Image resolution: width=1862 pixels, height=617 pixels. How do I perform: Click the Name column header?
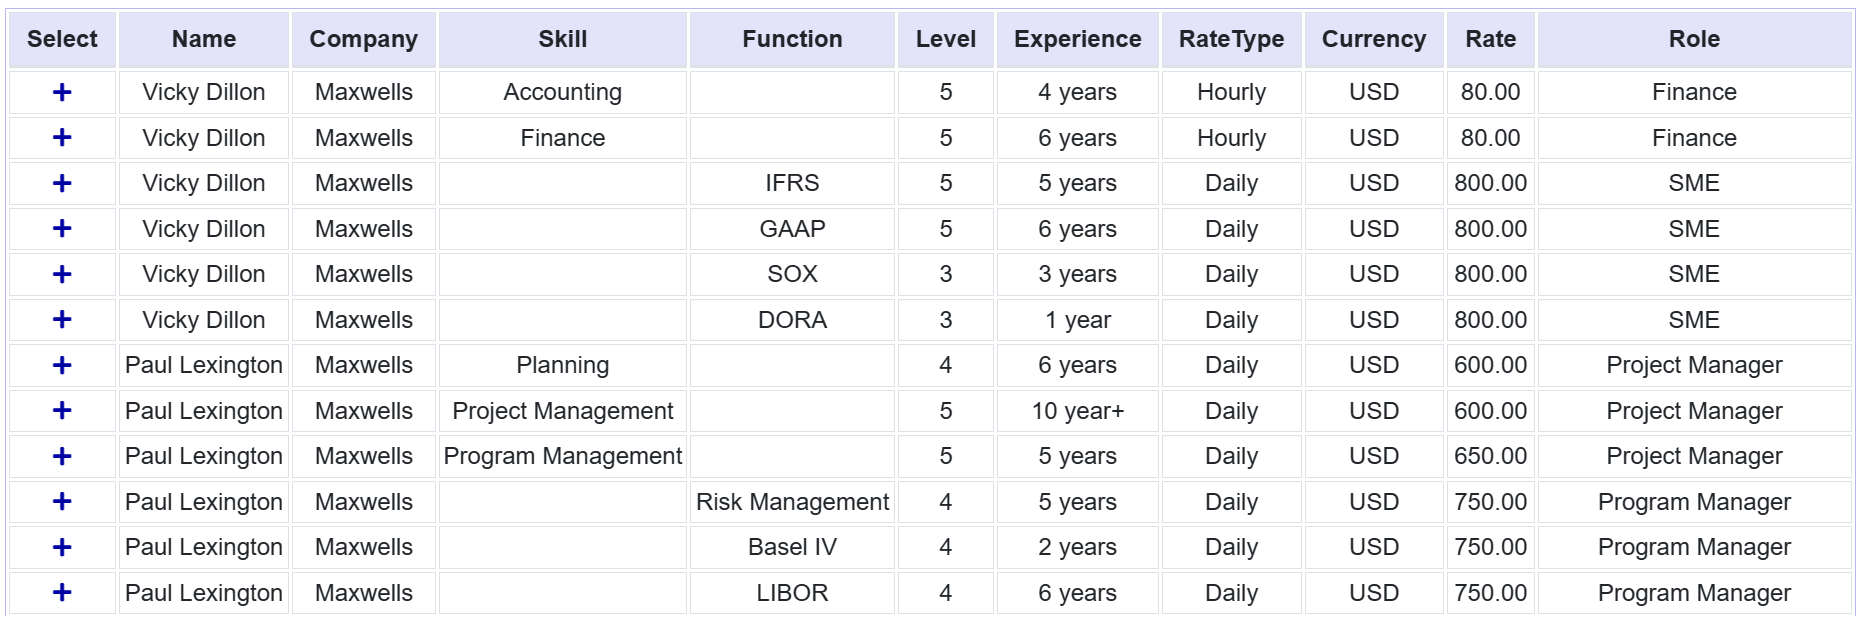pos(204,39)
